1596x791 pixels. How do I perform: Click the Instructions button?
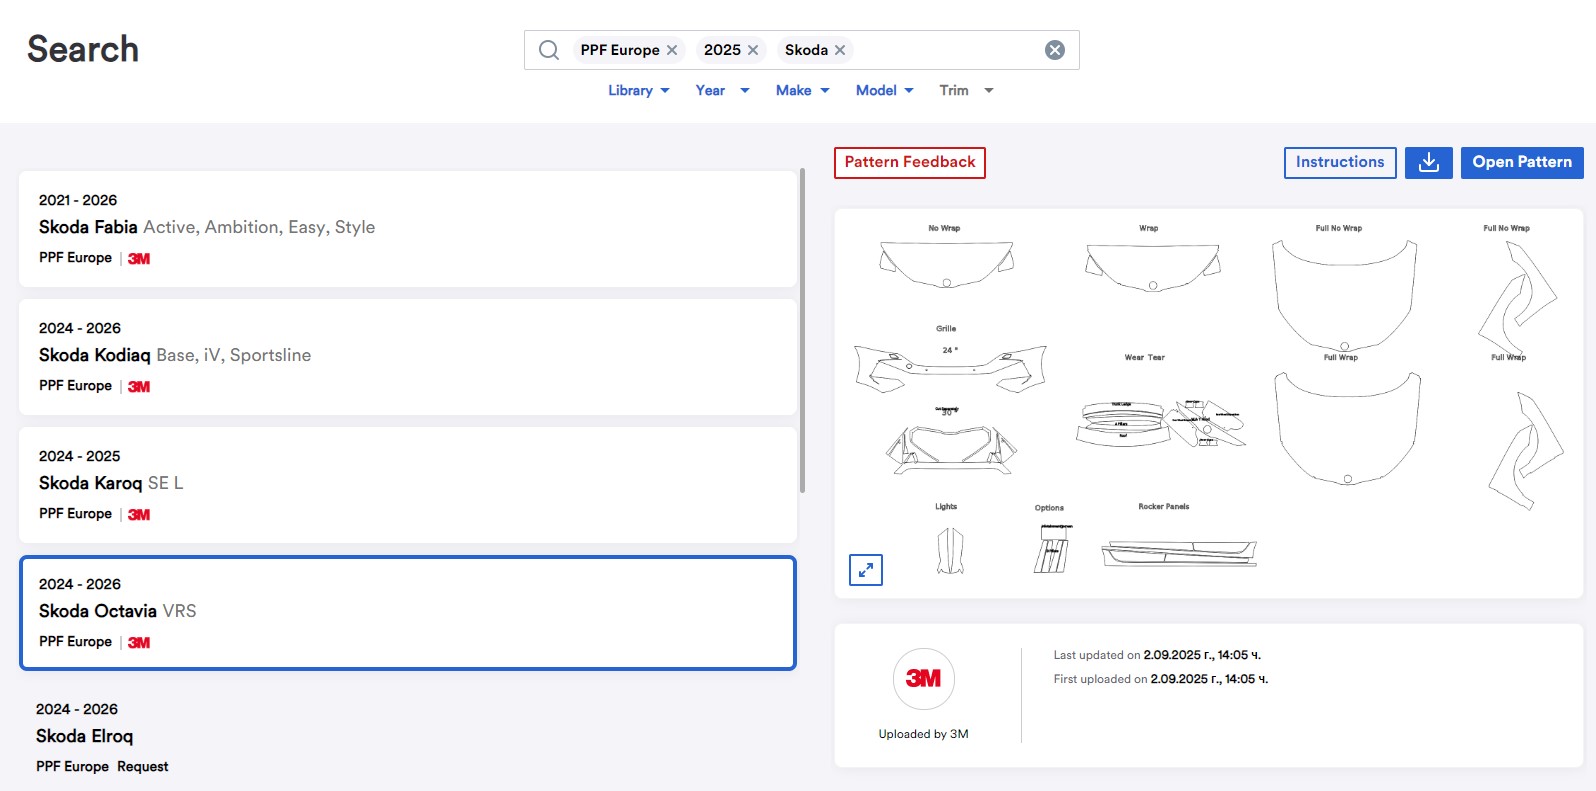1340,162
